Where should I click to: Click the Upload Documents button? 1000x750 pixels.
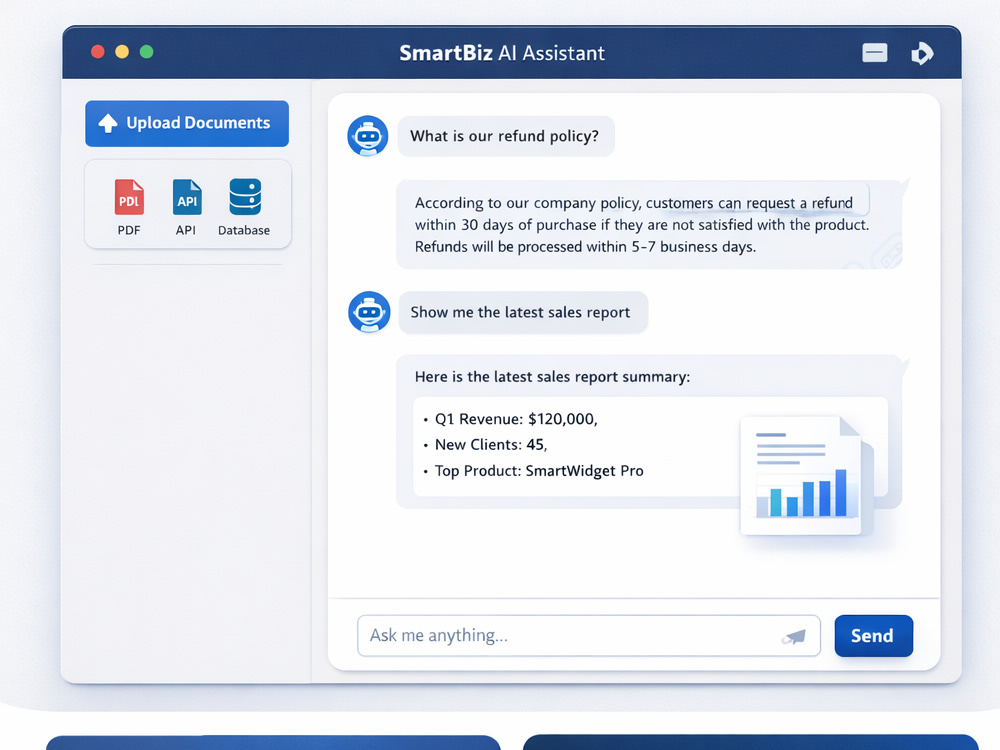click(x=187, y=123)
